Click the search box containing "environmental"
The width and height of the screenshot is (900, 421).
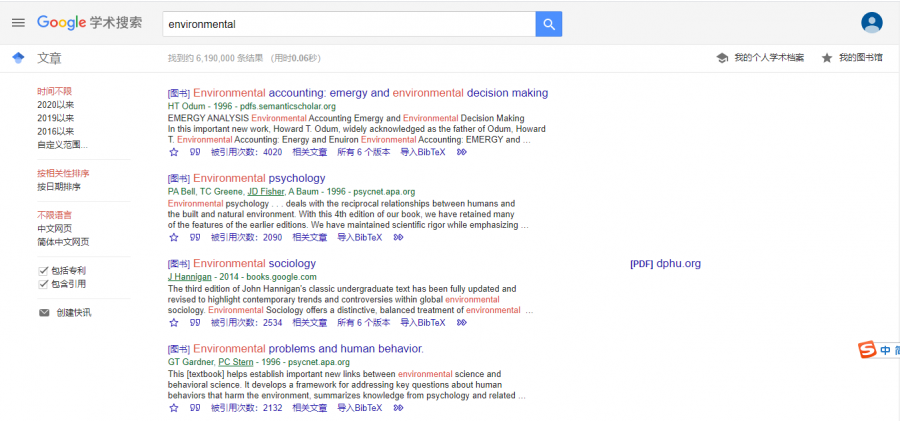click(348, 23)
